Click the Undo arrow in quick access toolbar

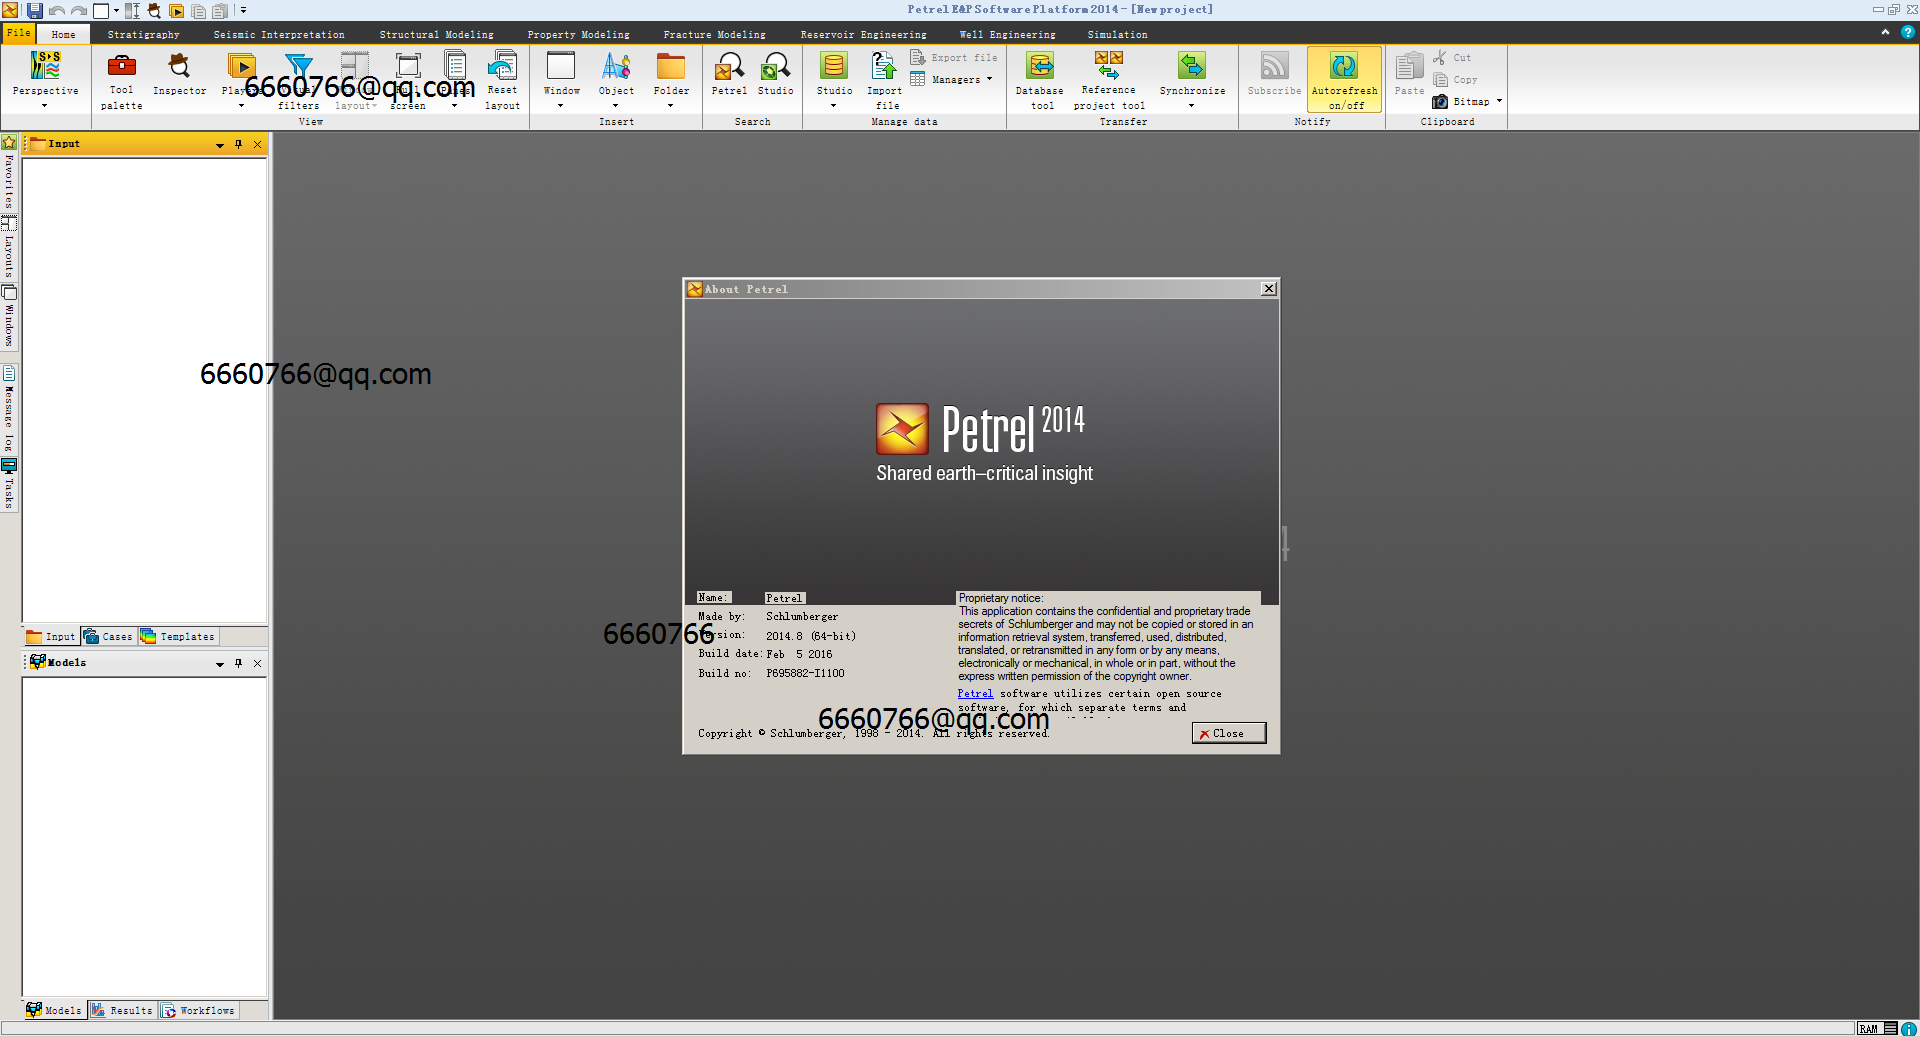tap(57, 11)
